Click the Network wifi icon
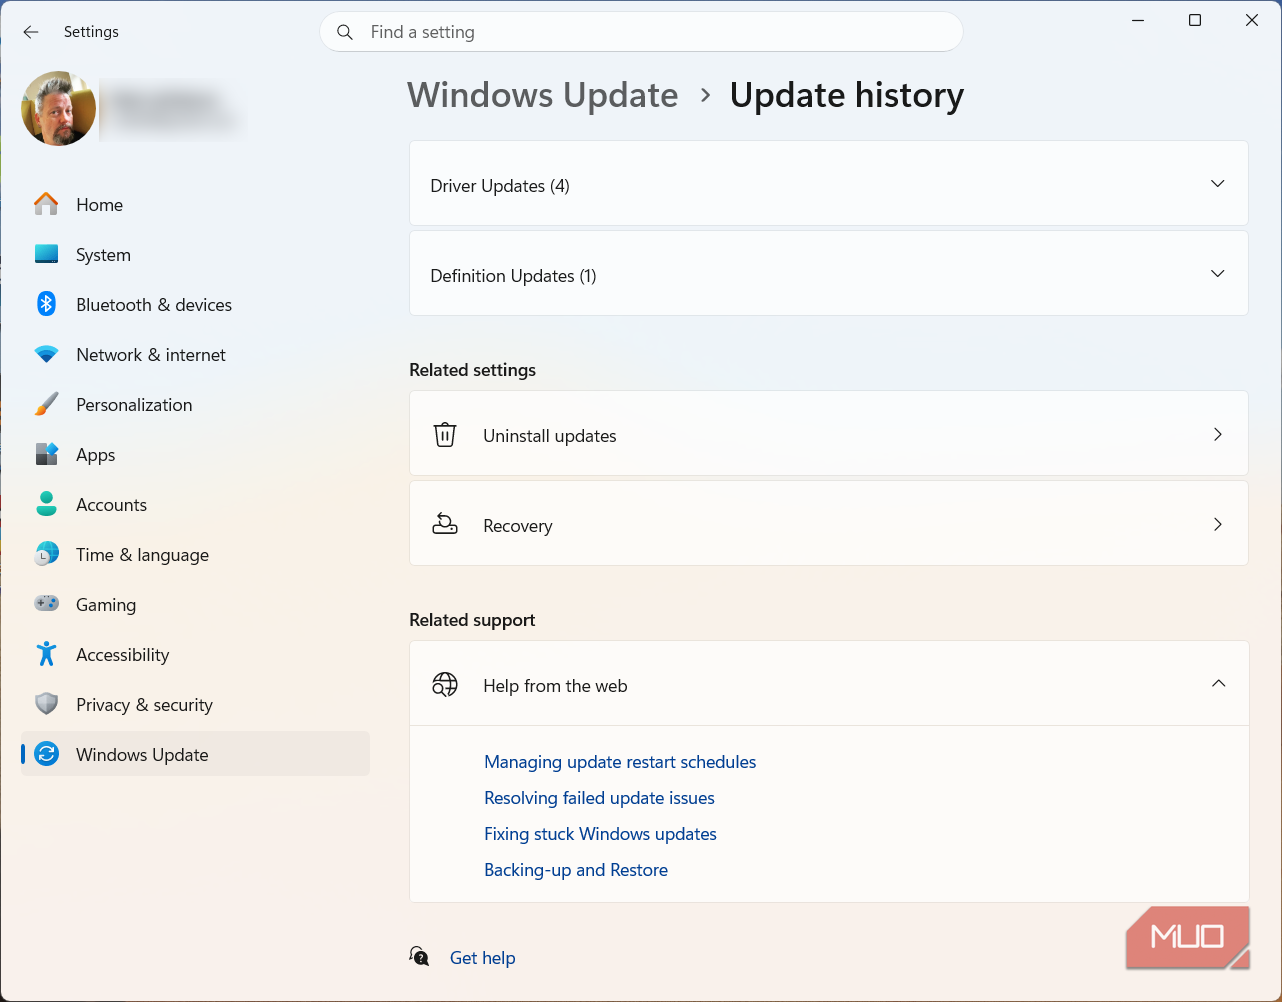This screenshot has height=1002, width=1282. (x=46, y=354)
